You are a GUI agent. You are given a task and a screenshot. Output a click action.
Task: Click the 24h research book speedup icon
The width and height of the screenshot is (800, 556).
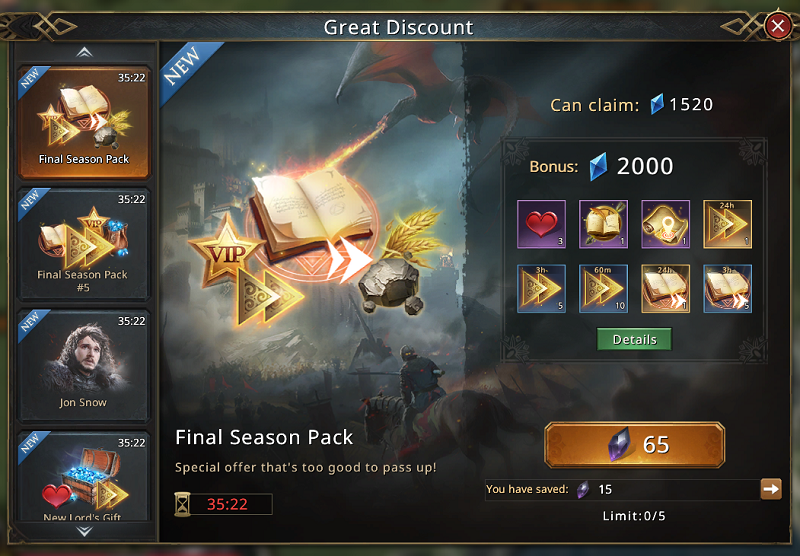(x=665, y=288)
